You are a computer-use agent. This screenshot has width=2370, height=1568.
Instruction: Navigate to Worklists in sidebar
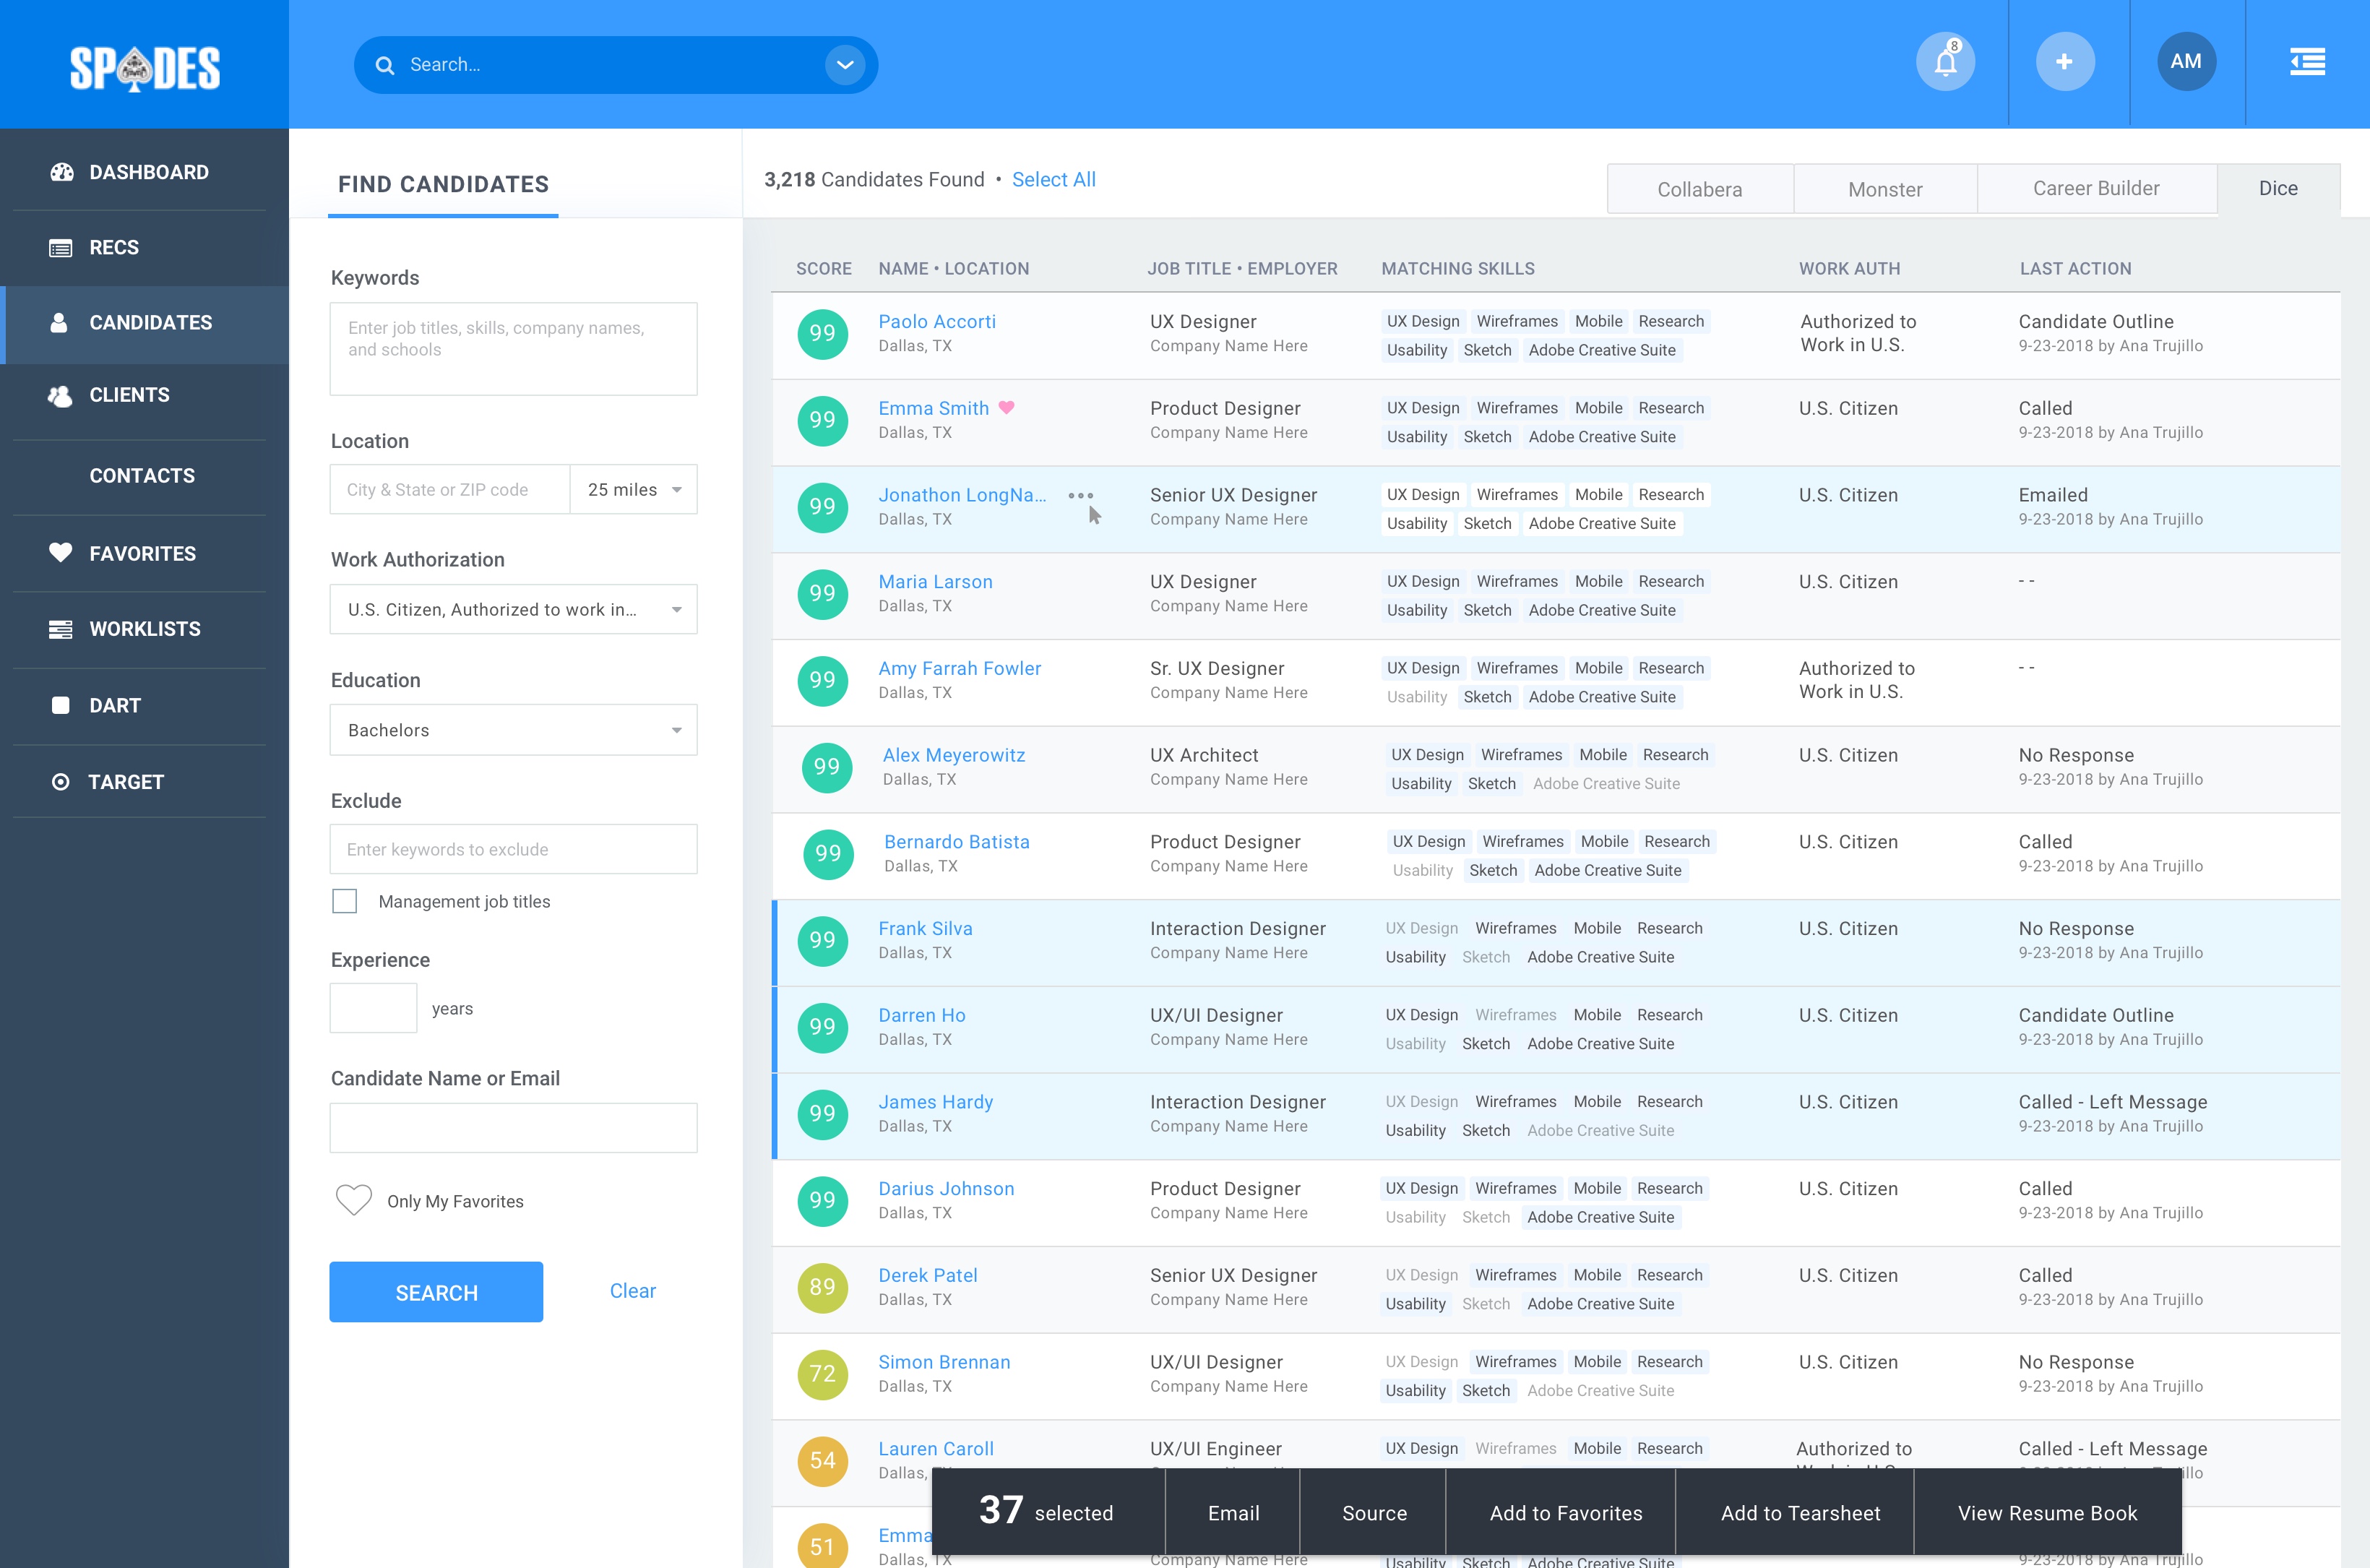point(146,628)
